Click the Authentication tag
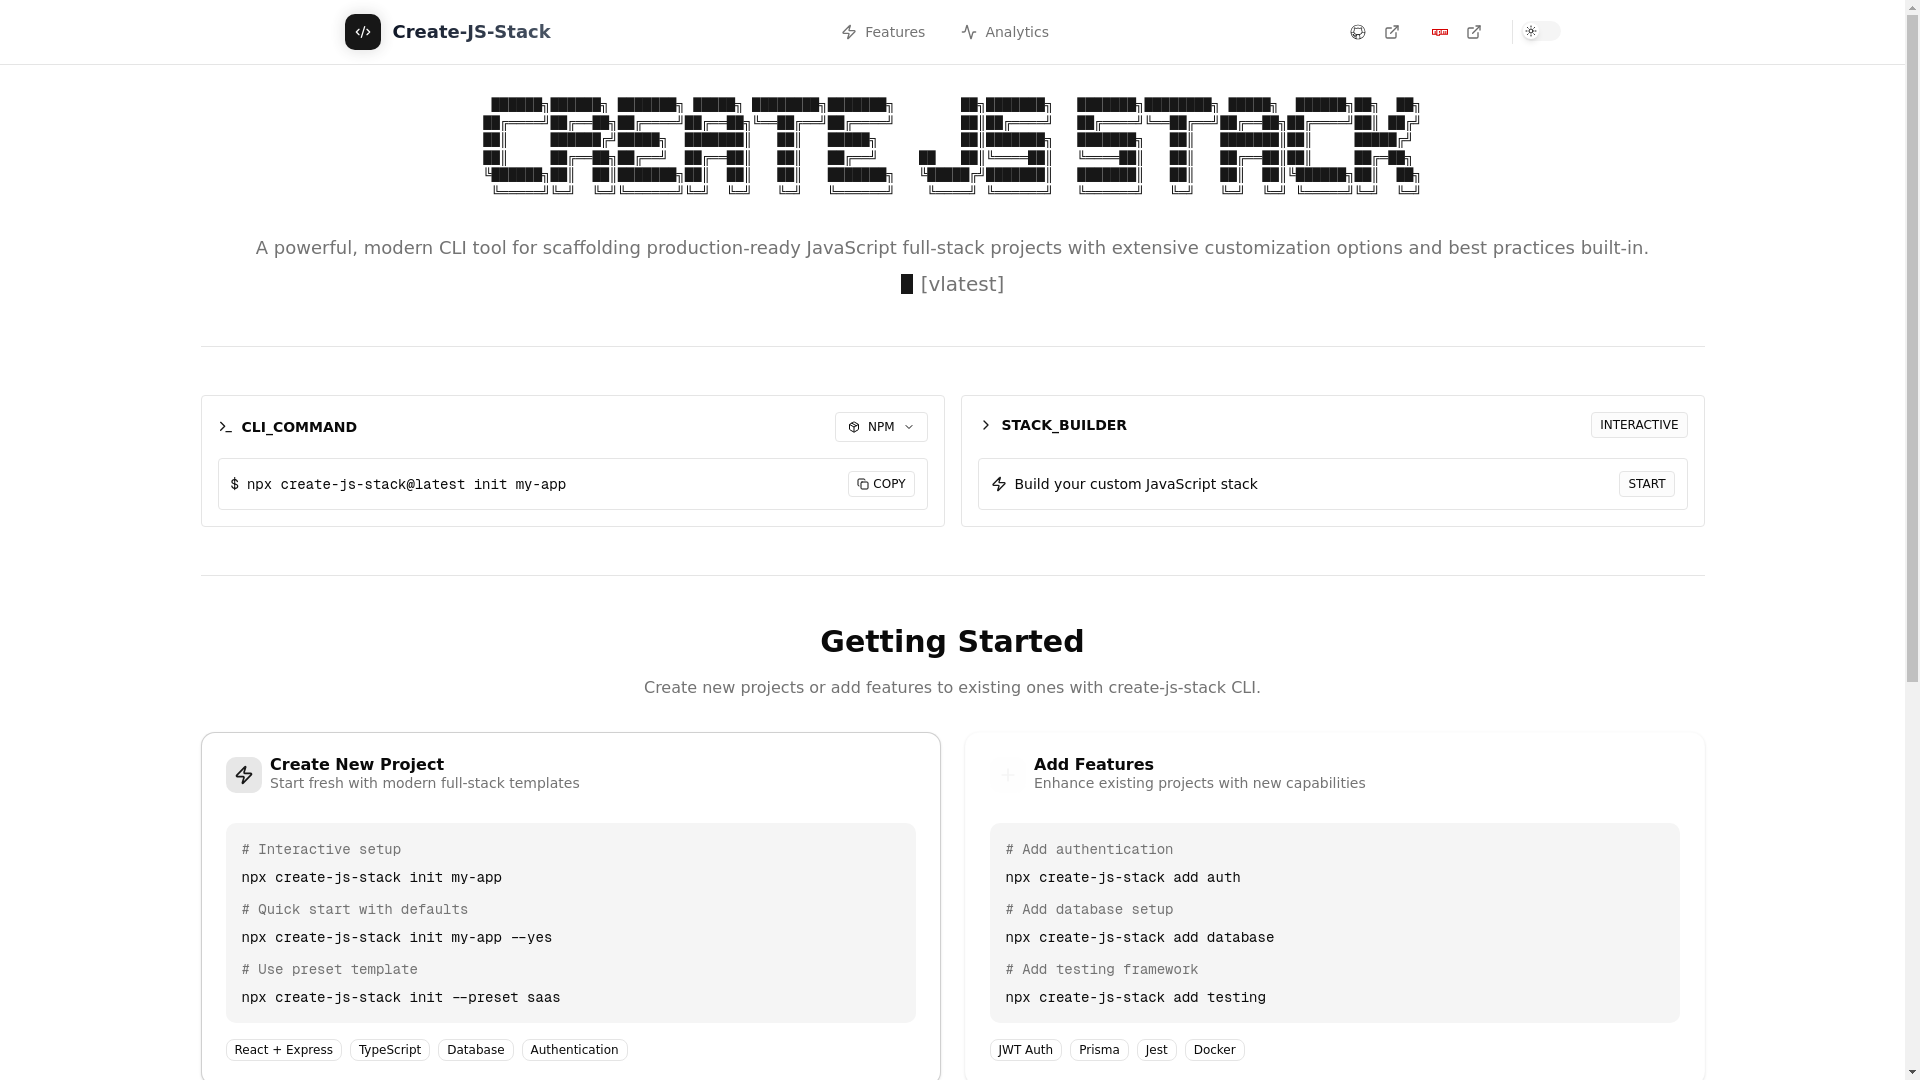Image resolution: width=1920 pixels, height=1080 pixels. click(x=575, y=1050)
